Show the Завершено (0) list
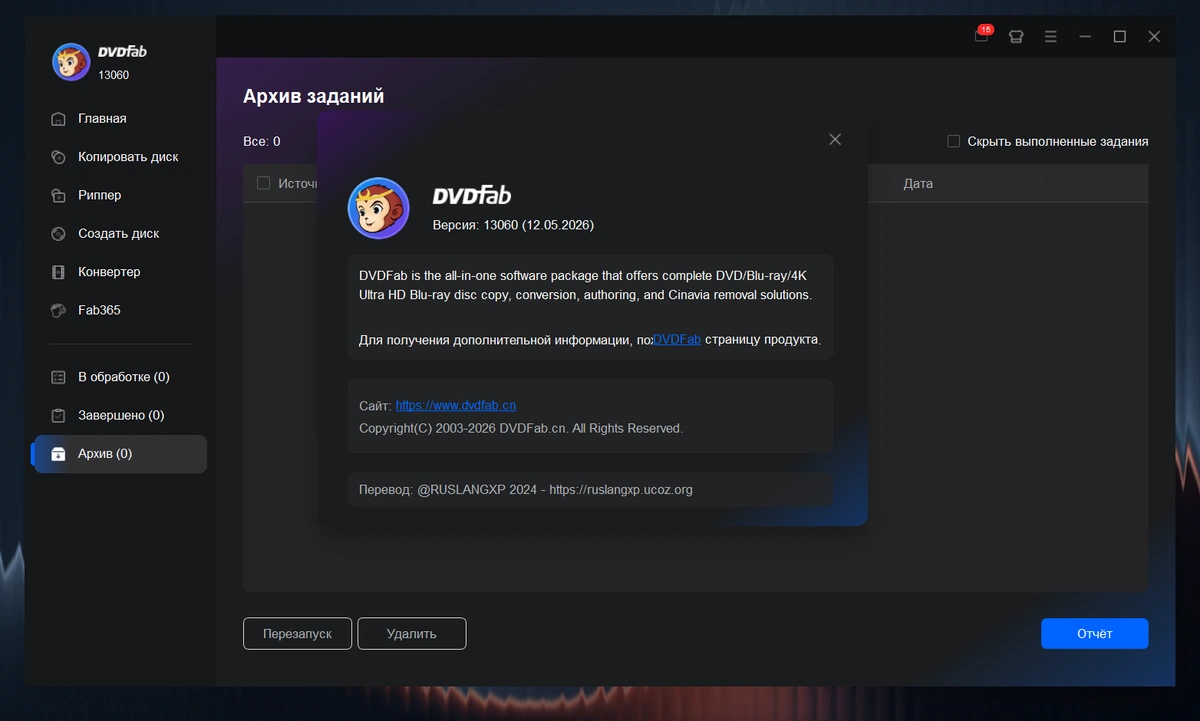The image size is (1200, 721). [120, 415]
